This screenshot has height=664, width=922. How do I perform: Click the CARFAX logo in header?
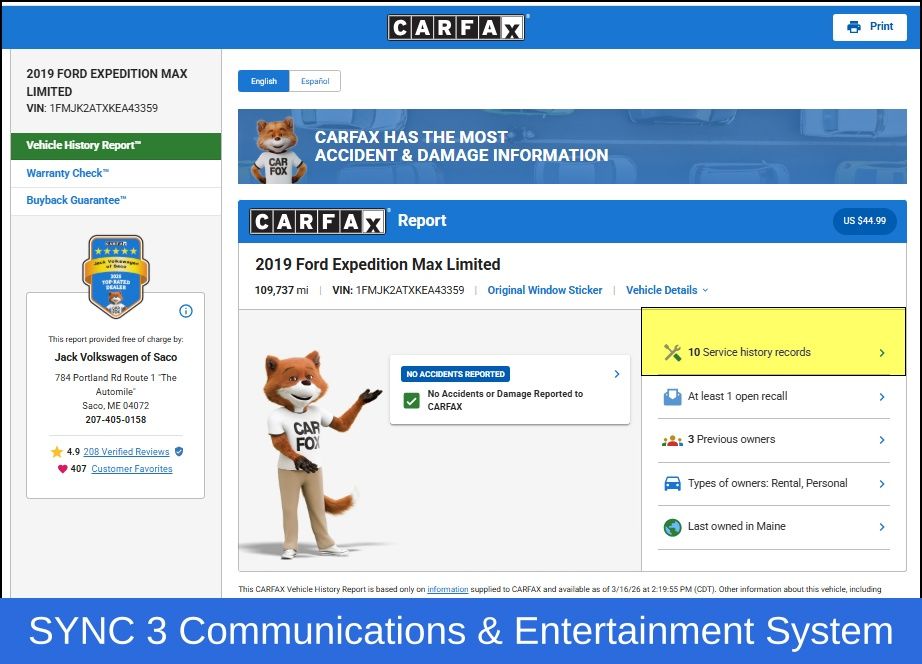tap(456, 27)
